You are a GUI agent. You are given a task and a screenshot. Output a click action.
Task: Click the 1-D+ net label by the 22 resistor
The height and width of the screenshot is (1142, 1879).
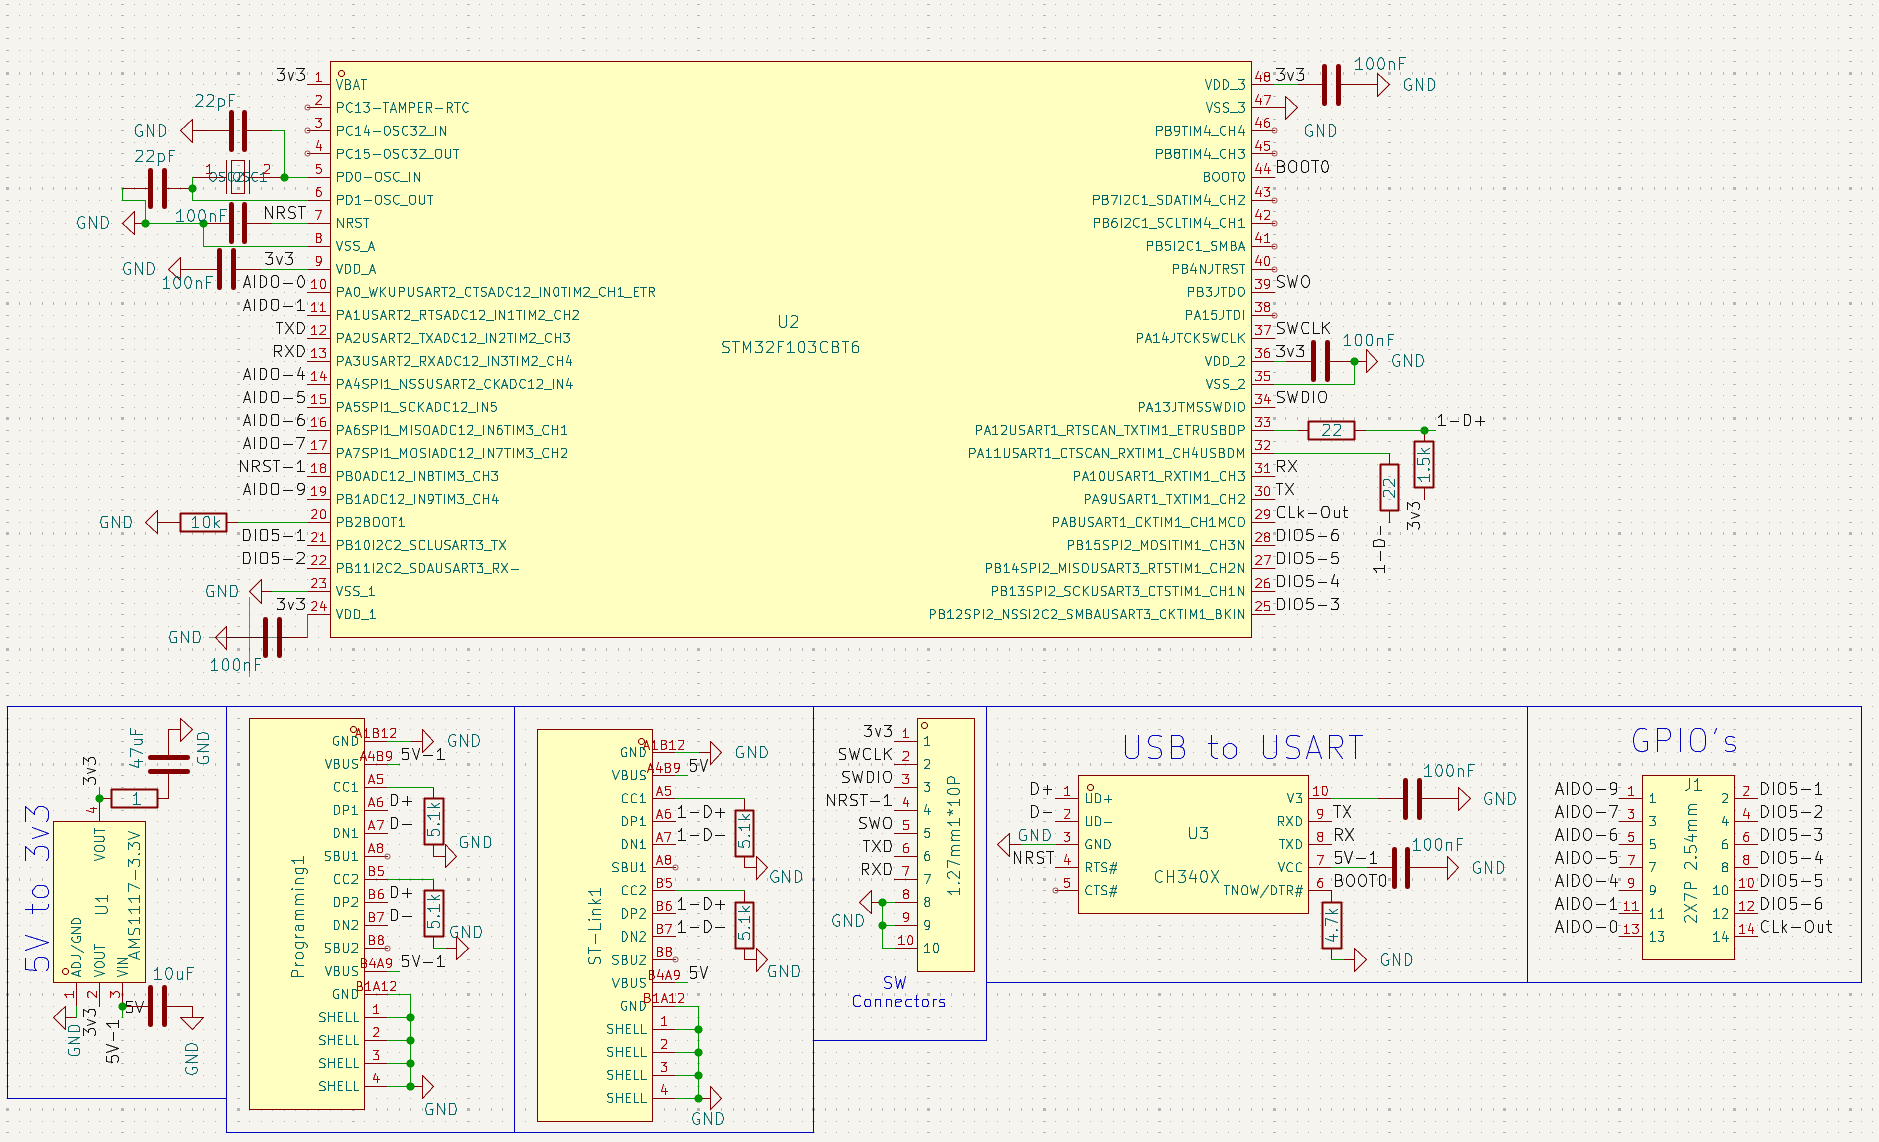pos(1461,421)
